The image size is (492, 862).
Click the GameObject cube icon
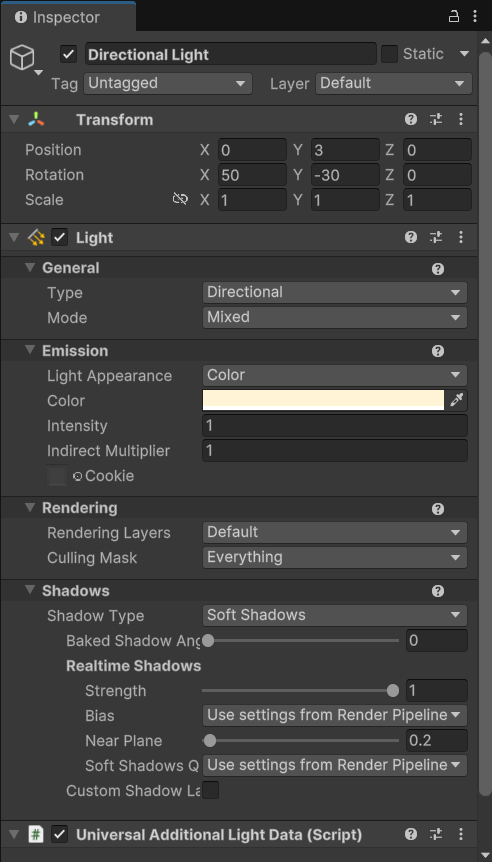(x=22, y=57)
